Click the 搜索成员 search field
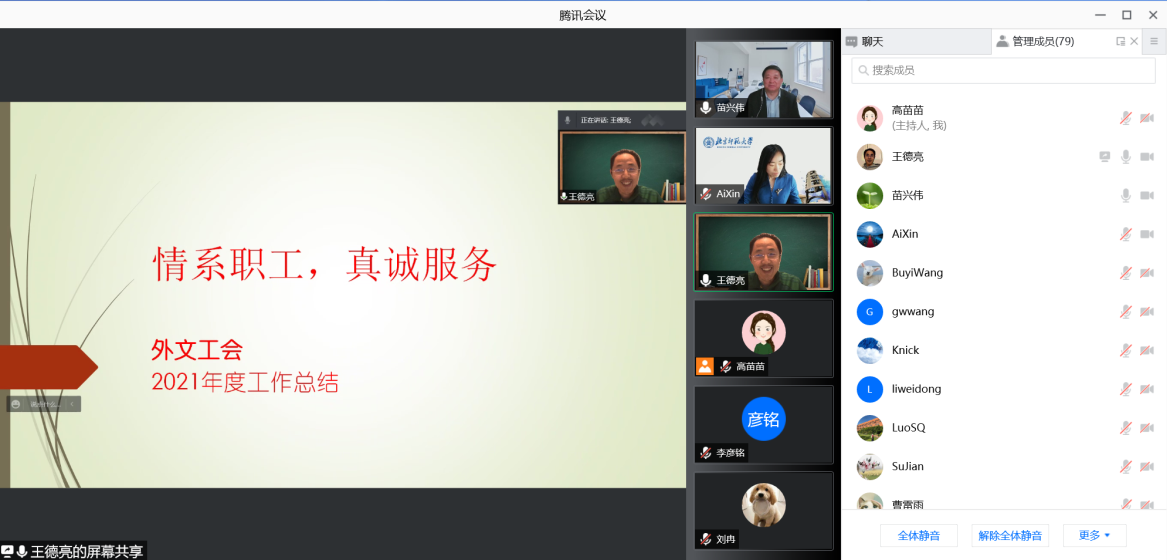Image resolution: width=1167 pixels, height=560 pixels. [1003, 70]
